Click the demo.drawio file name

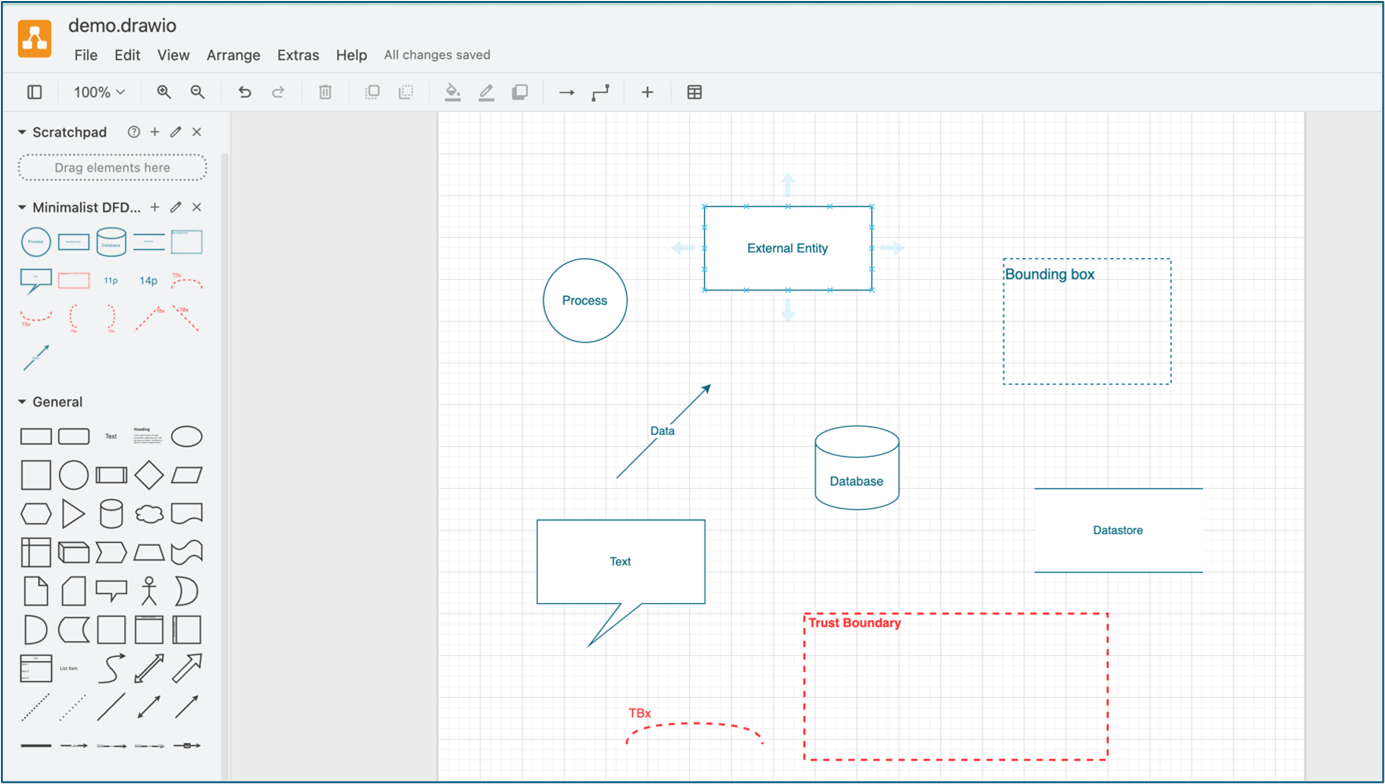122,25
